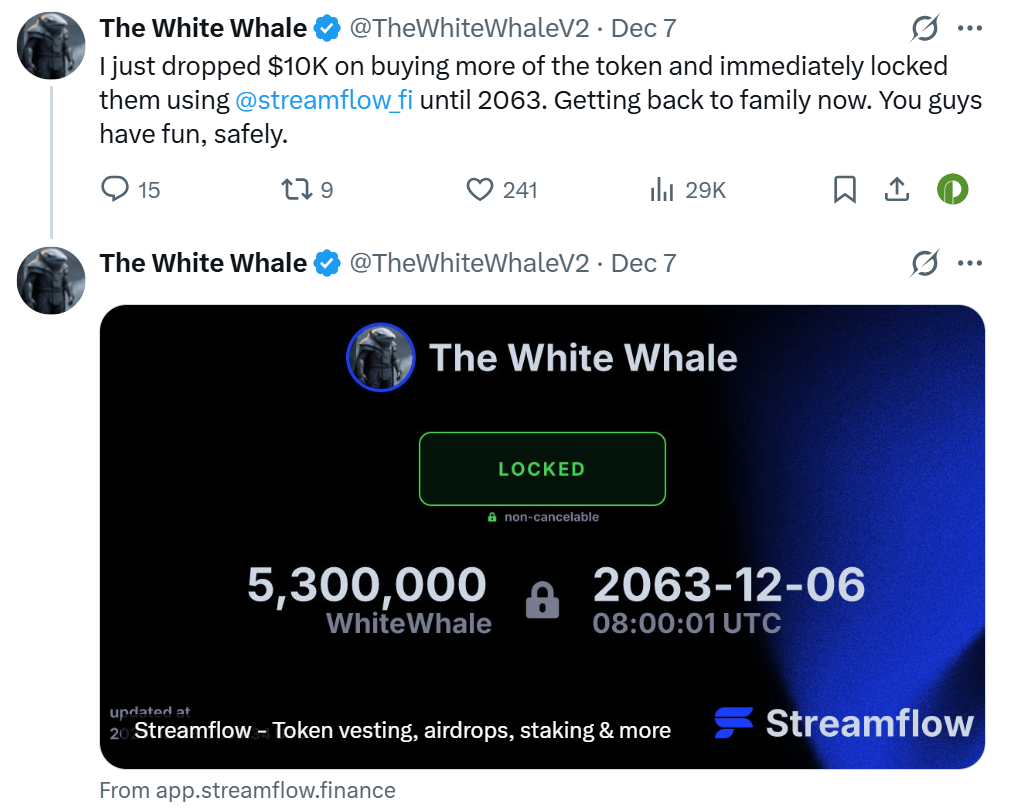The image size is (1014, 810).
Task: Click the green grass status icon
Action: (x=951, y=189)
